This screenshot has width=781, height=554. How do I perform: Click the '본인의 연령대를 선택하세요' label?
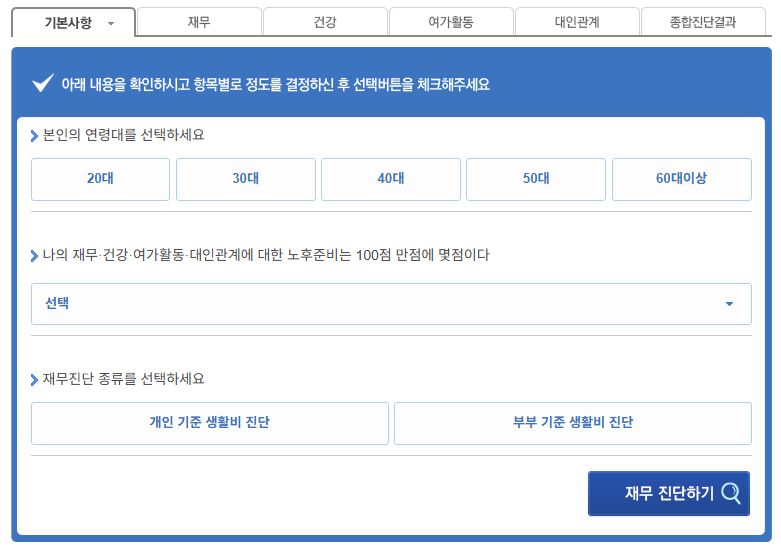click(124, 135)
